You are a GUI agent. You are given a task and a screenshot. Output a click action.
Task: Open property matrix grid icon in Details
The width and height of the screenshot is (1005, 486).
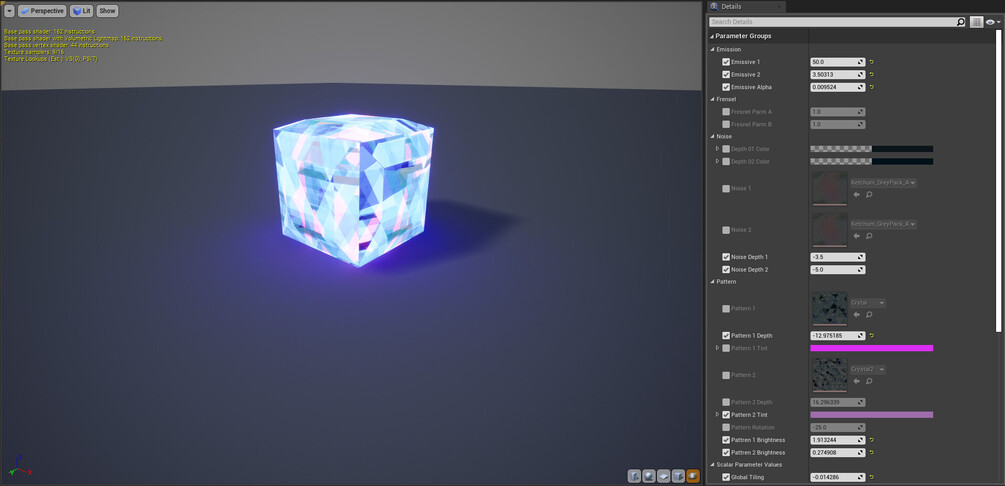976,22
